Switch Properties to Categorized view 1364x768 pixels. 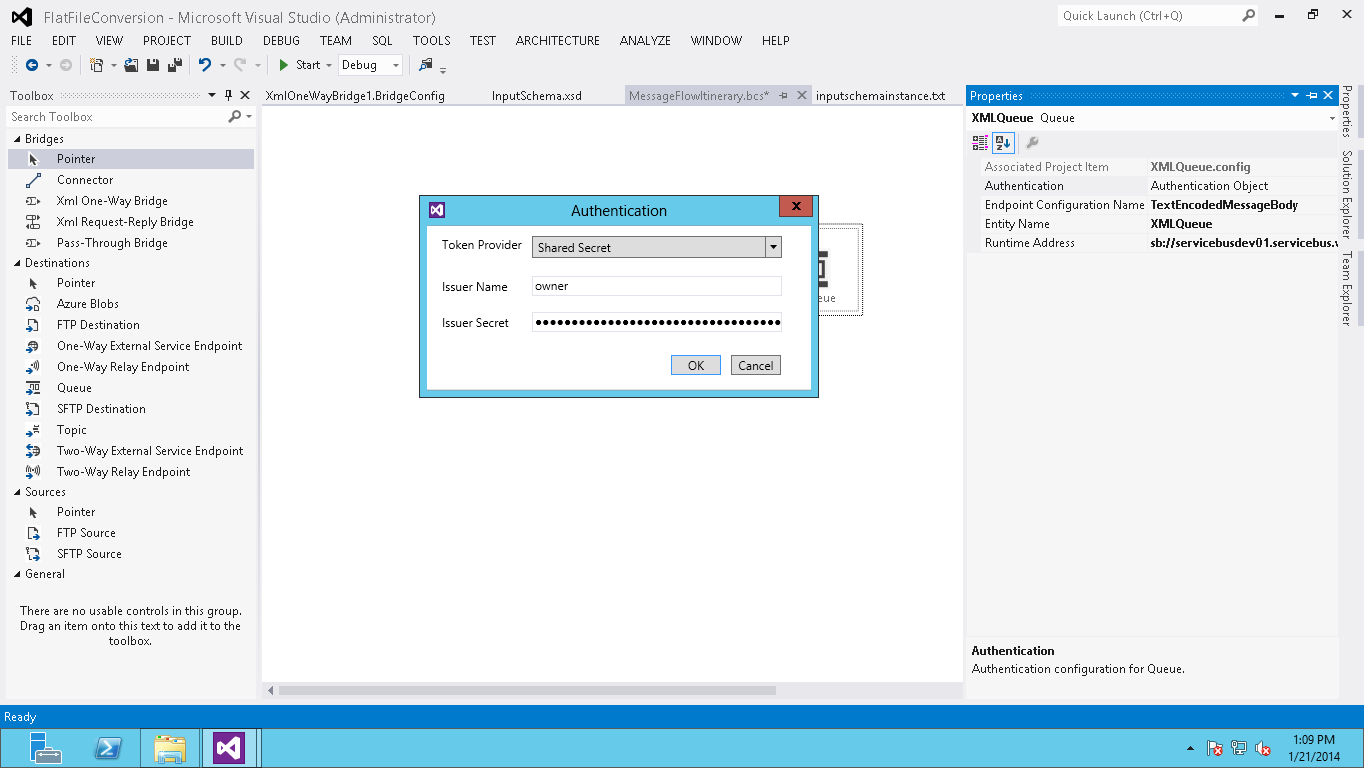coord(980,143)
